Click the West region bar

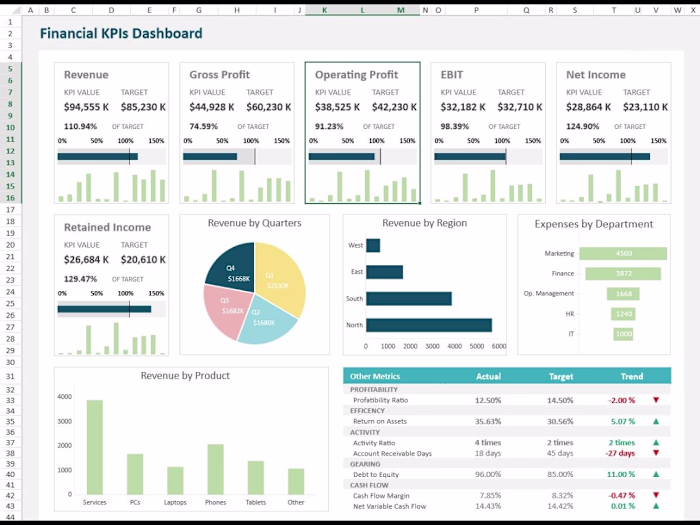[373, 246]
